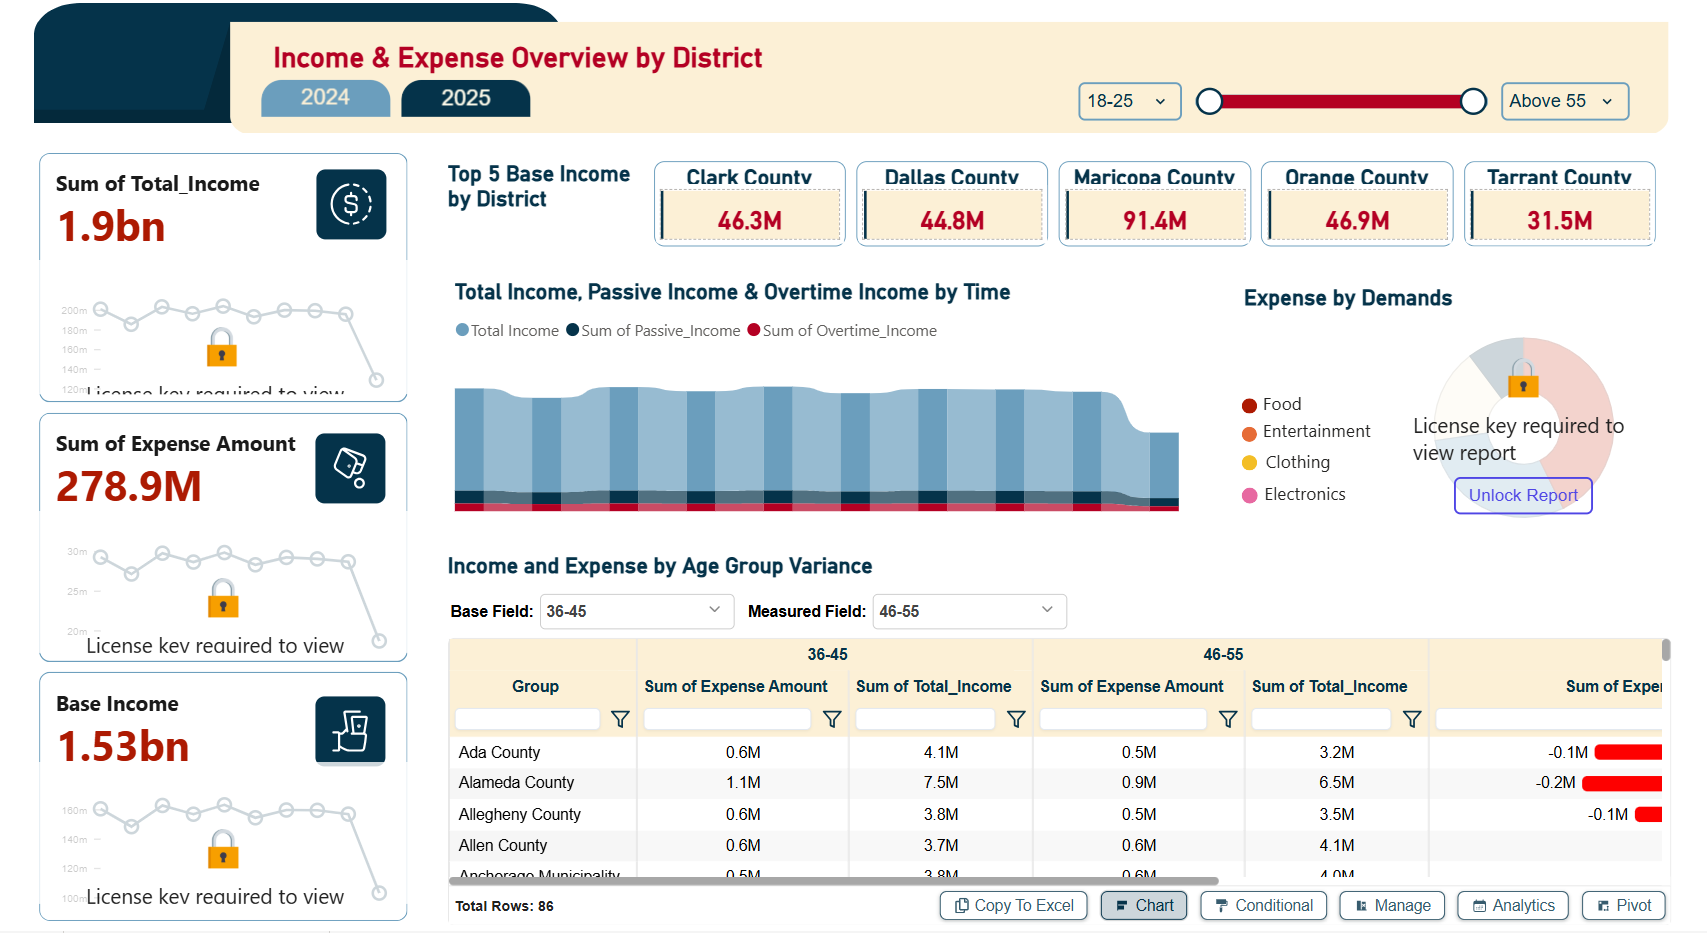
Task: Toggle Sum of Passive_Income legend marker
Action: click(573, 330)
